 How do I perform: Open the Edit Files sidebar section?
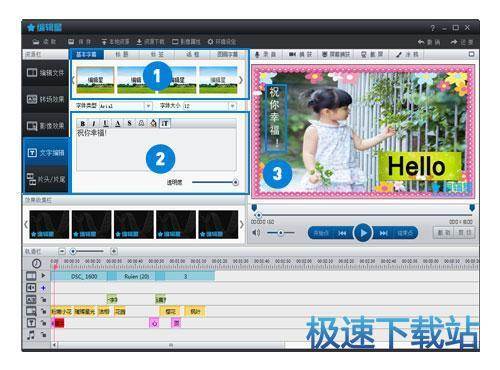46,73
